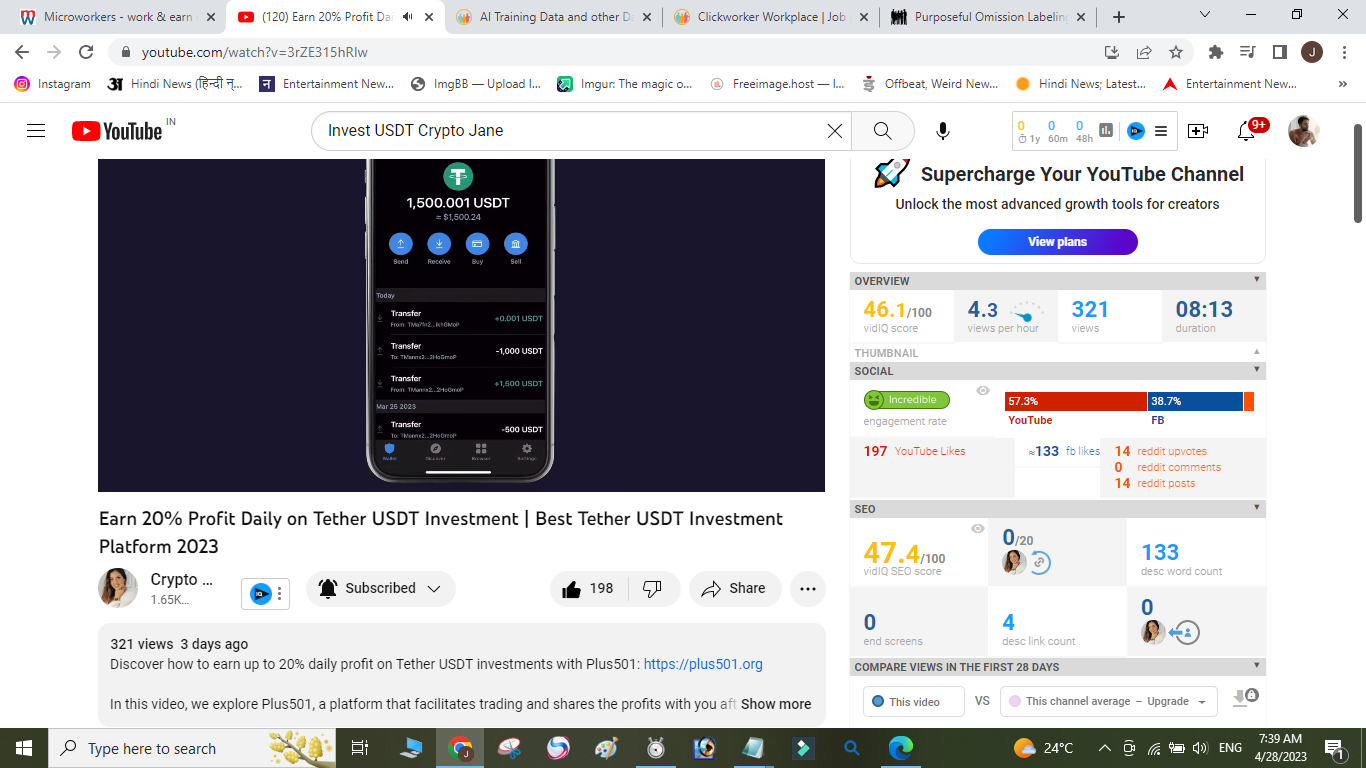Screen dimensions: 1366x768
Task: Open This channel average dropdown
Action: tap(1108, 701)
